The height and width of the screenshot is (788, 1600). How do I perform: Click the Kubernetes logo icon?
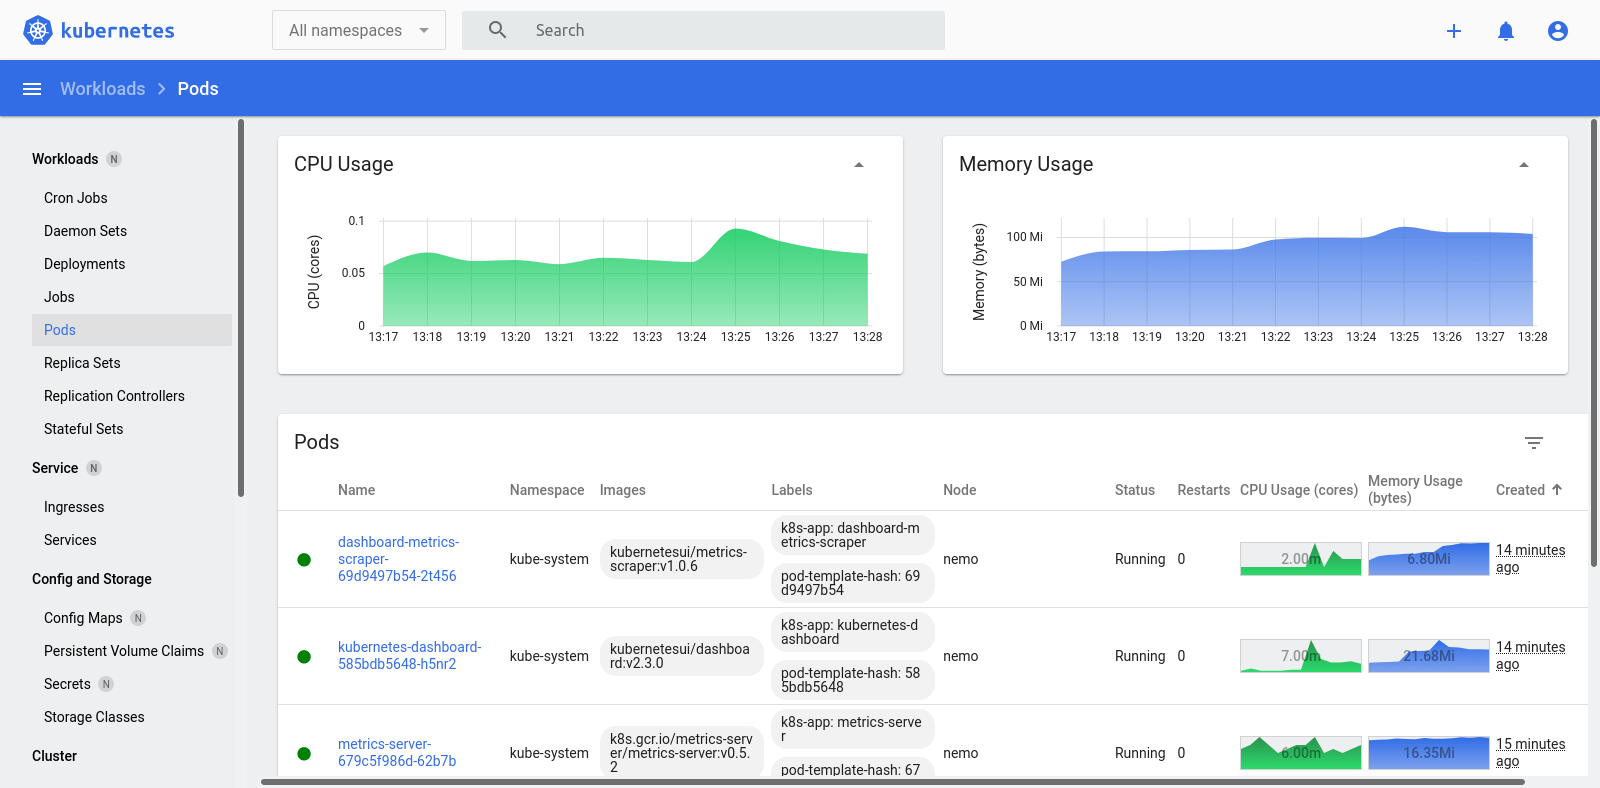[x=38, y=31]
